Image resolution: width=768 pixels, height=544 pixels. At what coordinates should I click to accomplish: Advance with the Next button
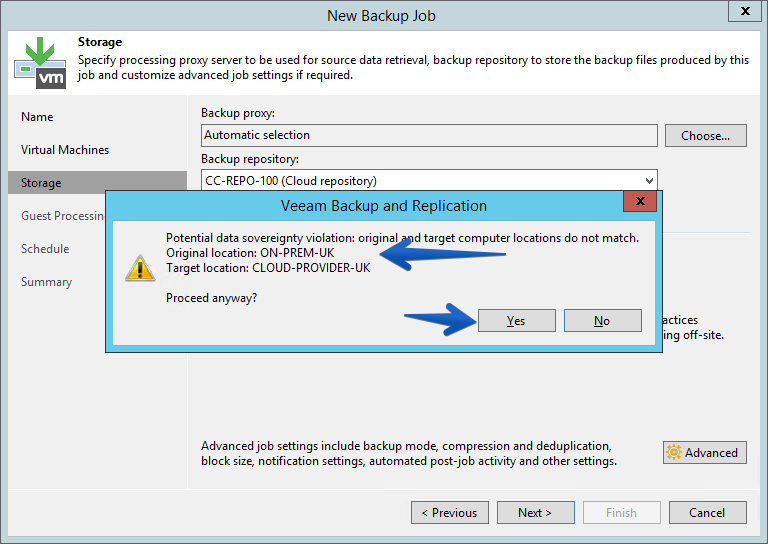coord(535,512)
